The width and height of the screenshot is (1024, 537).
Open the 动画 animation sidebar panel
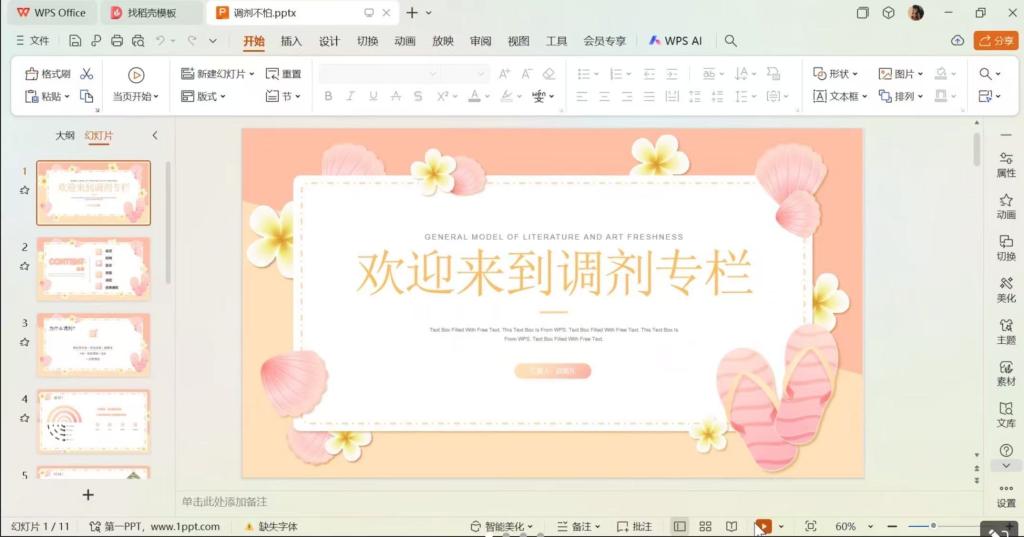pyautogui.click(x=1005, y=206)
